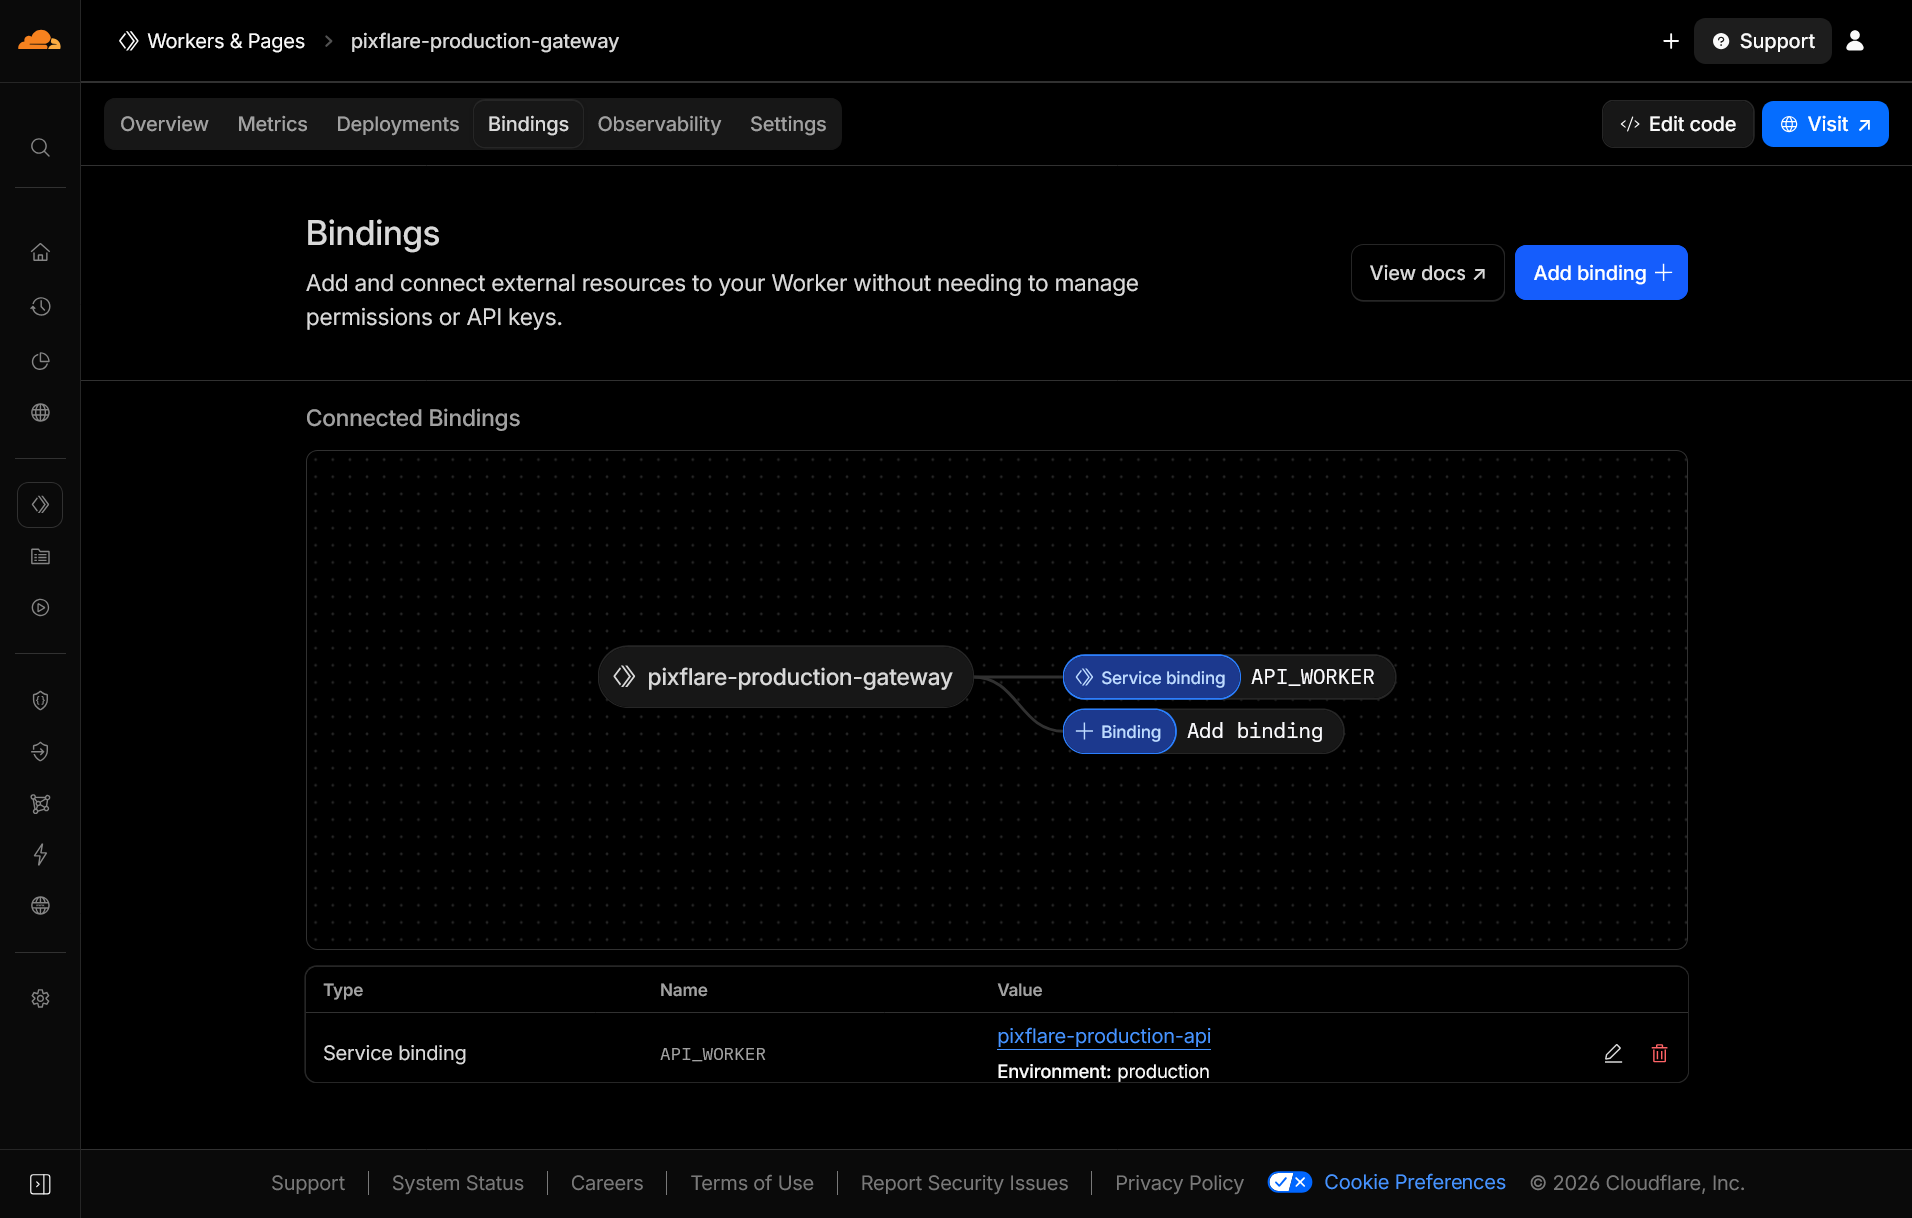1912x1218 pixels.
Task: Switch to the Metrics tab
Action: click(x=272, y=123)
